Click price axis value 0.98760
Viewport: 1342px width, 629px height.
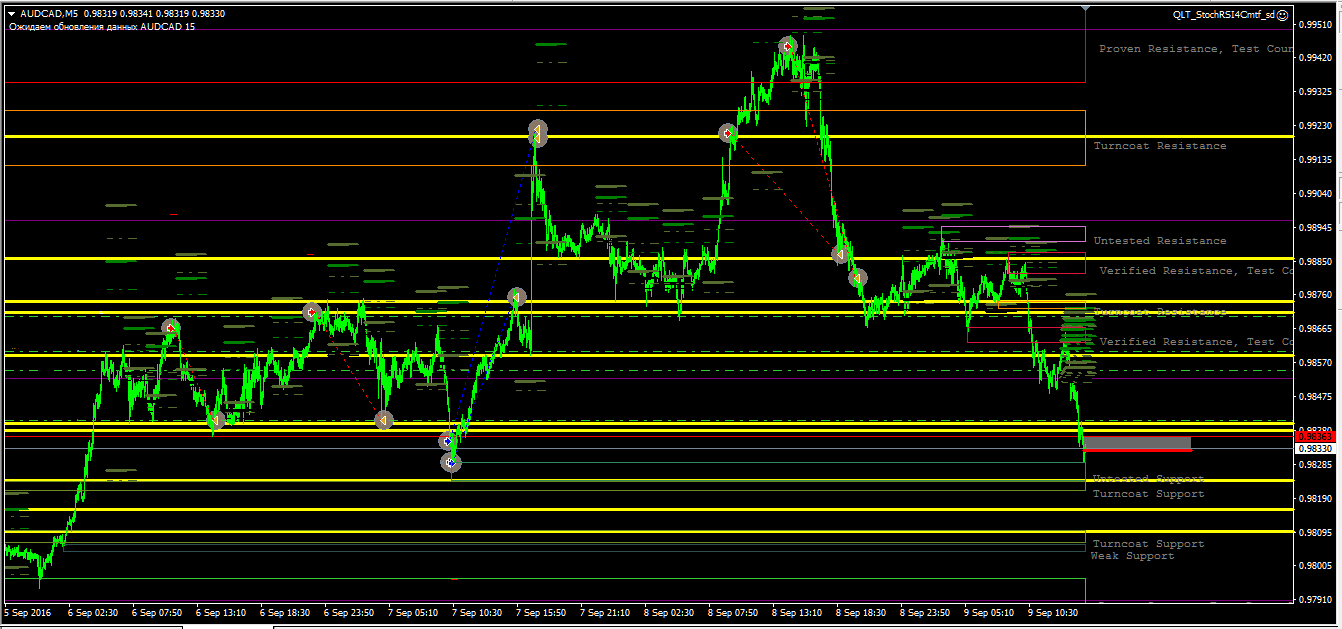[x=1316, y=295]
